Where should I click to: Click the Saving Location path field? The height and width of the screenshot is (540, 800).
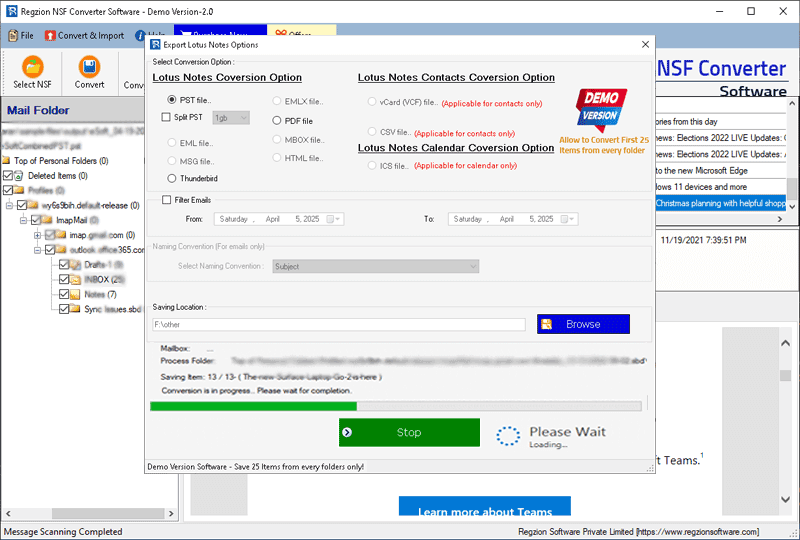point(338,325)
